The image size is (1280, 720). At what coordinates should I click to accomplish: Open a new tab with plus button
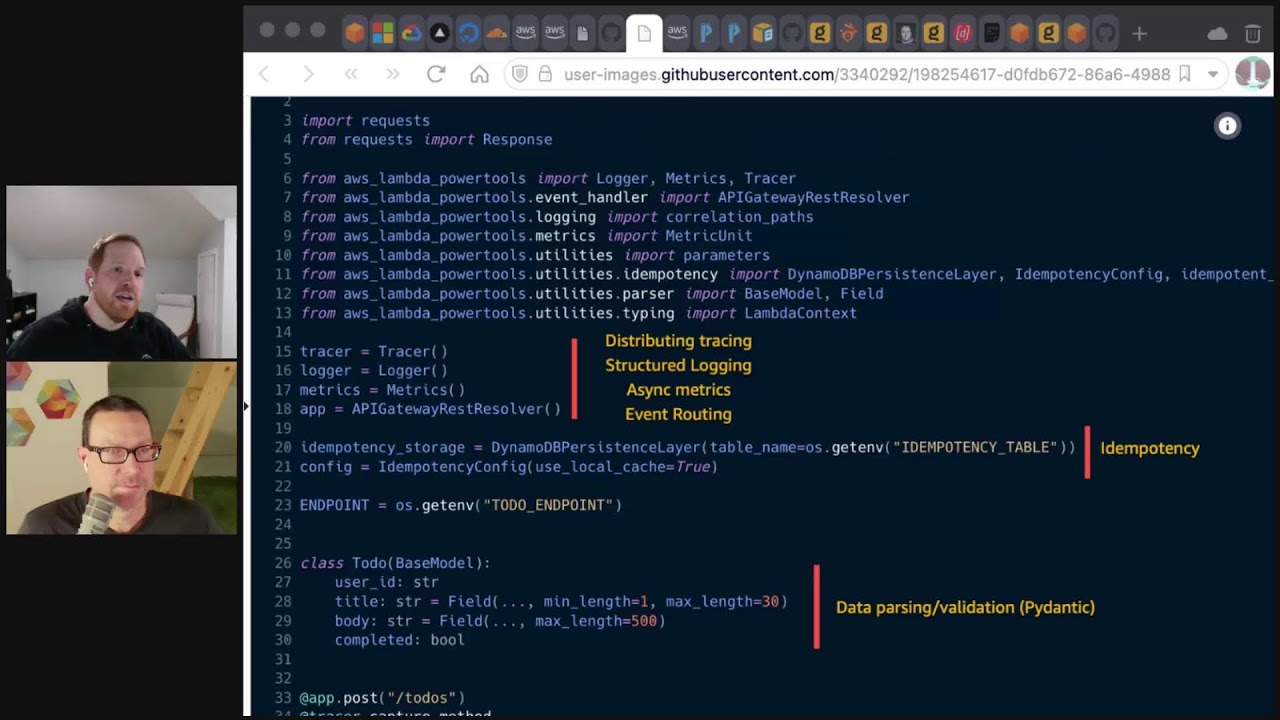1139,33
